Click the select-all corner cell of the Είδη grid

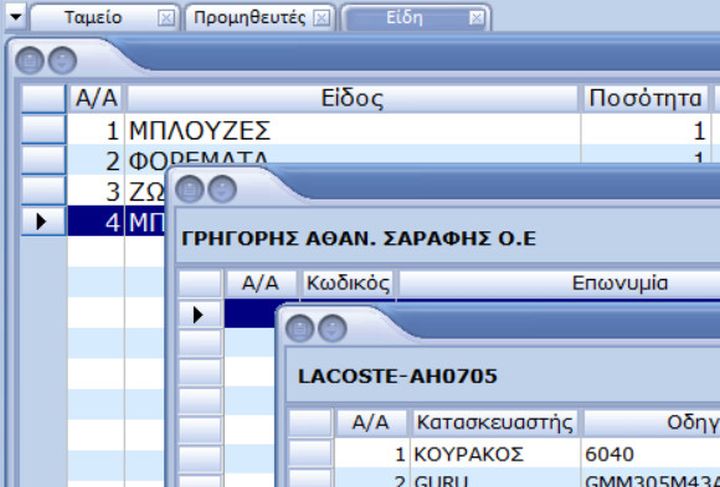click(44, 98)
